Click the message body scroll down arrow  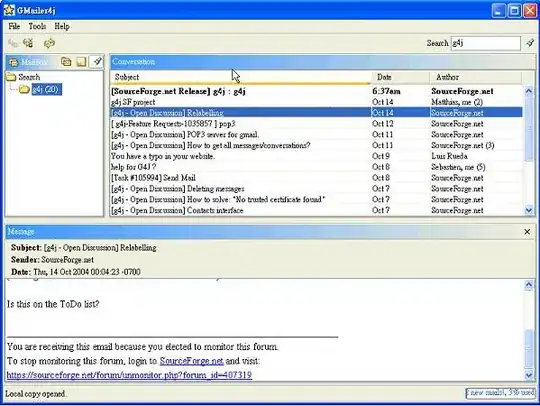tap(529, 375)
